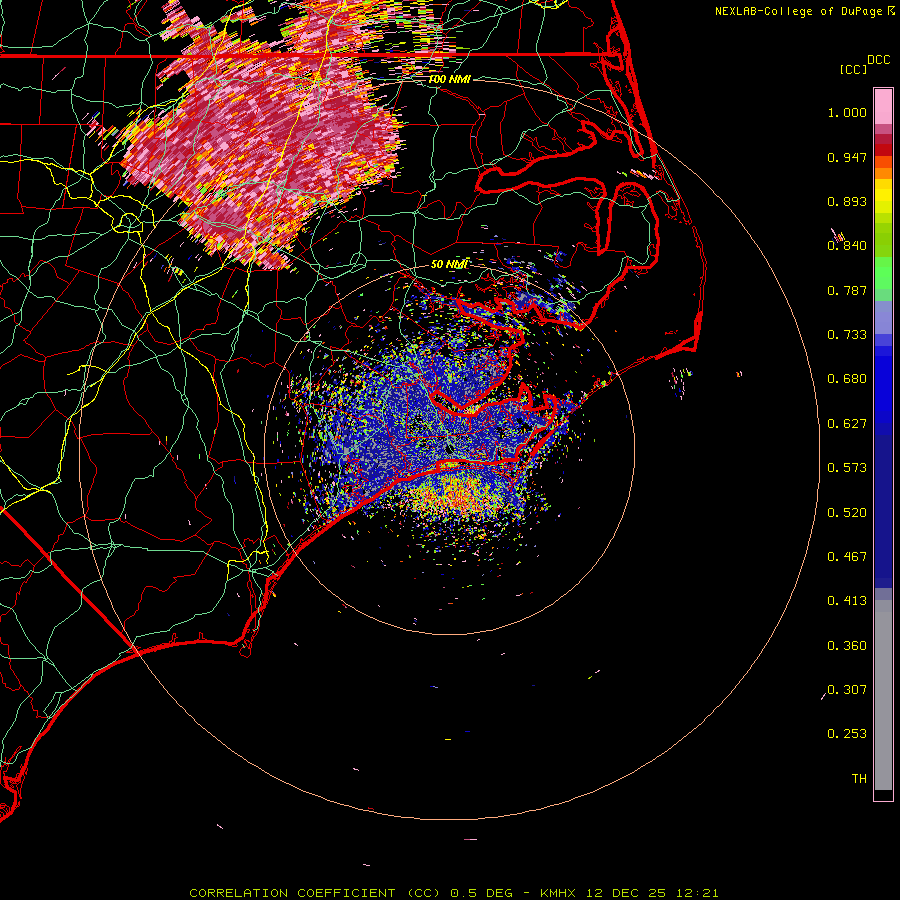Select the 0.627 scale value
The image size is (900, 900).
[847, 424]
